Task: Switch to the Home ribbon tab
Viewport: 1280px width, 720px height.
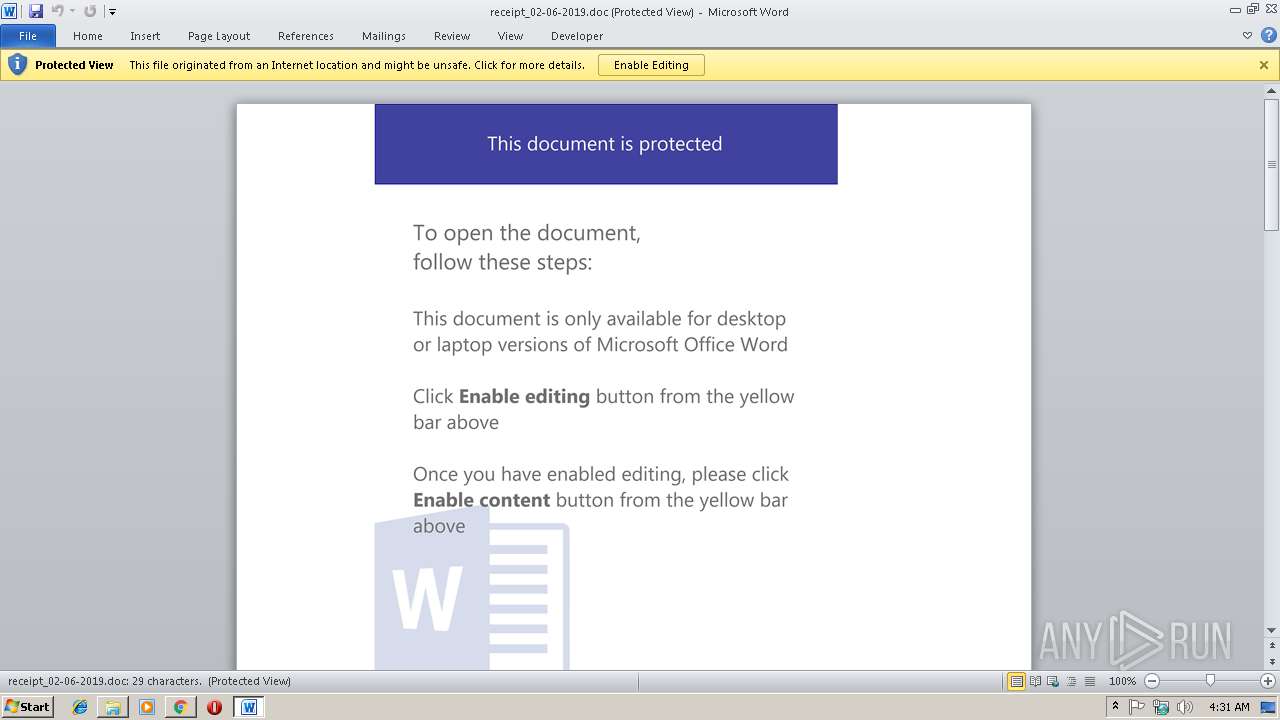Action: pyautogui.click(x=88, y=36)
